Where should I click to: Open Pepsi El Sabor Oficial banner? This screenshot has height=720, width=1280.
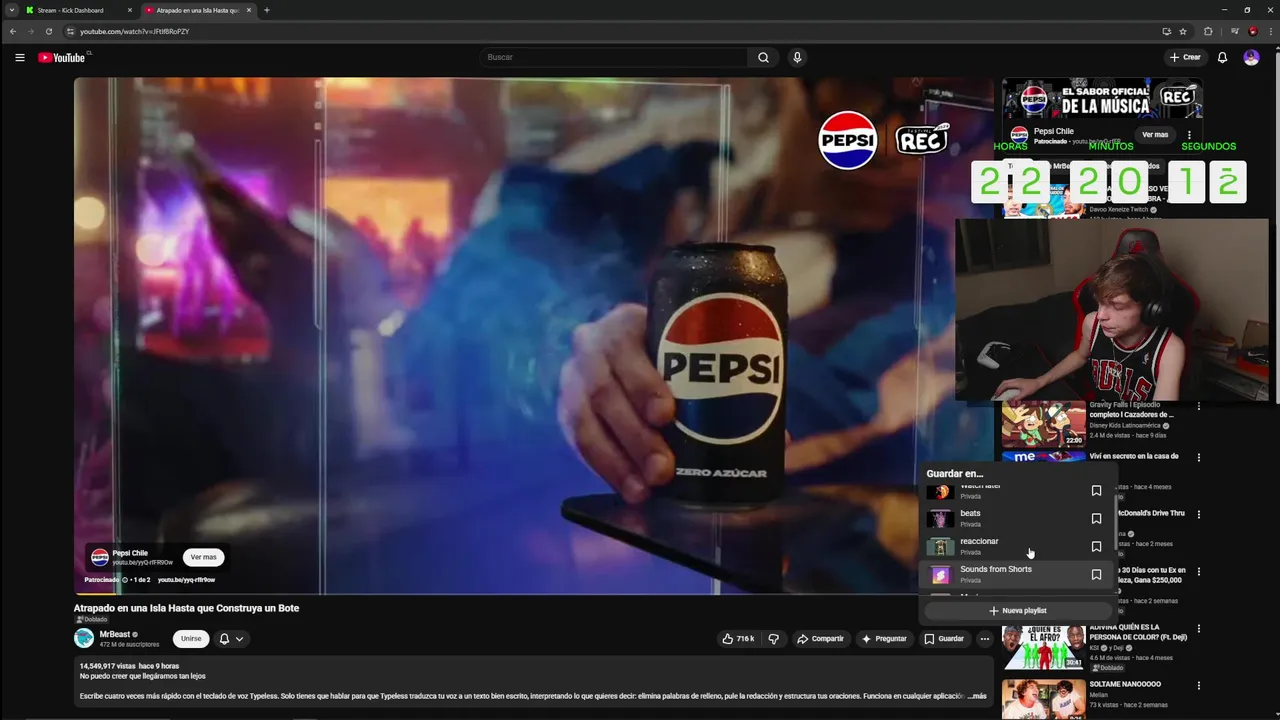pos(1102,99)
